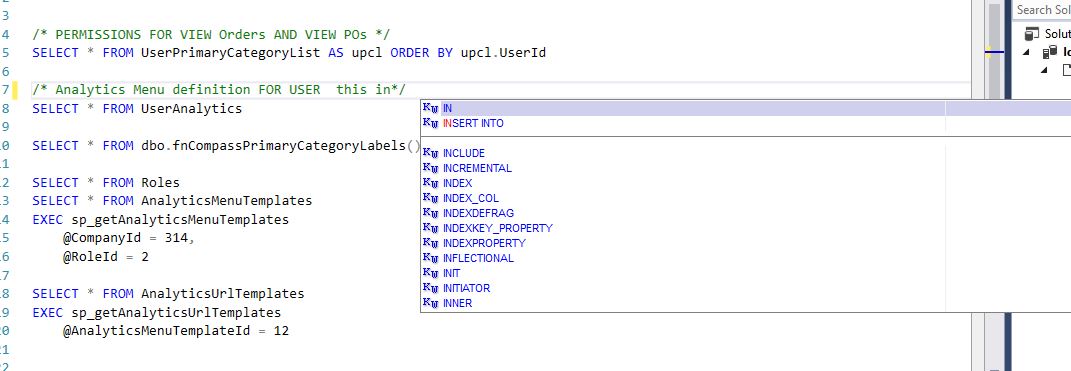Click the keyword icon beside INDEXDEFRAG
This screenshot has height=371, width=1071.
(430, 213)
